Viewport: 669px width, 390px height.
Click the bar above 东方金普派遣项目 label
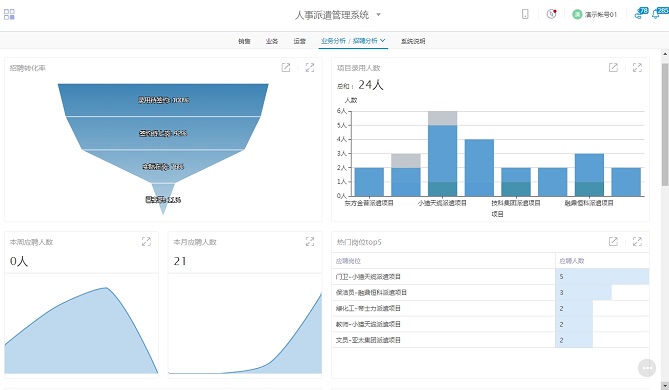369,182
